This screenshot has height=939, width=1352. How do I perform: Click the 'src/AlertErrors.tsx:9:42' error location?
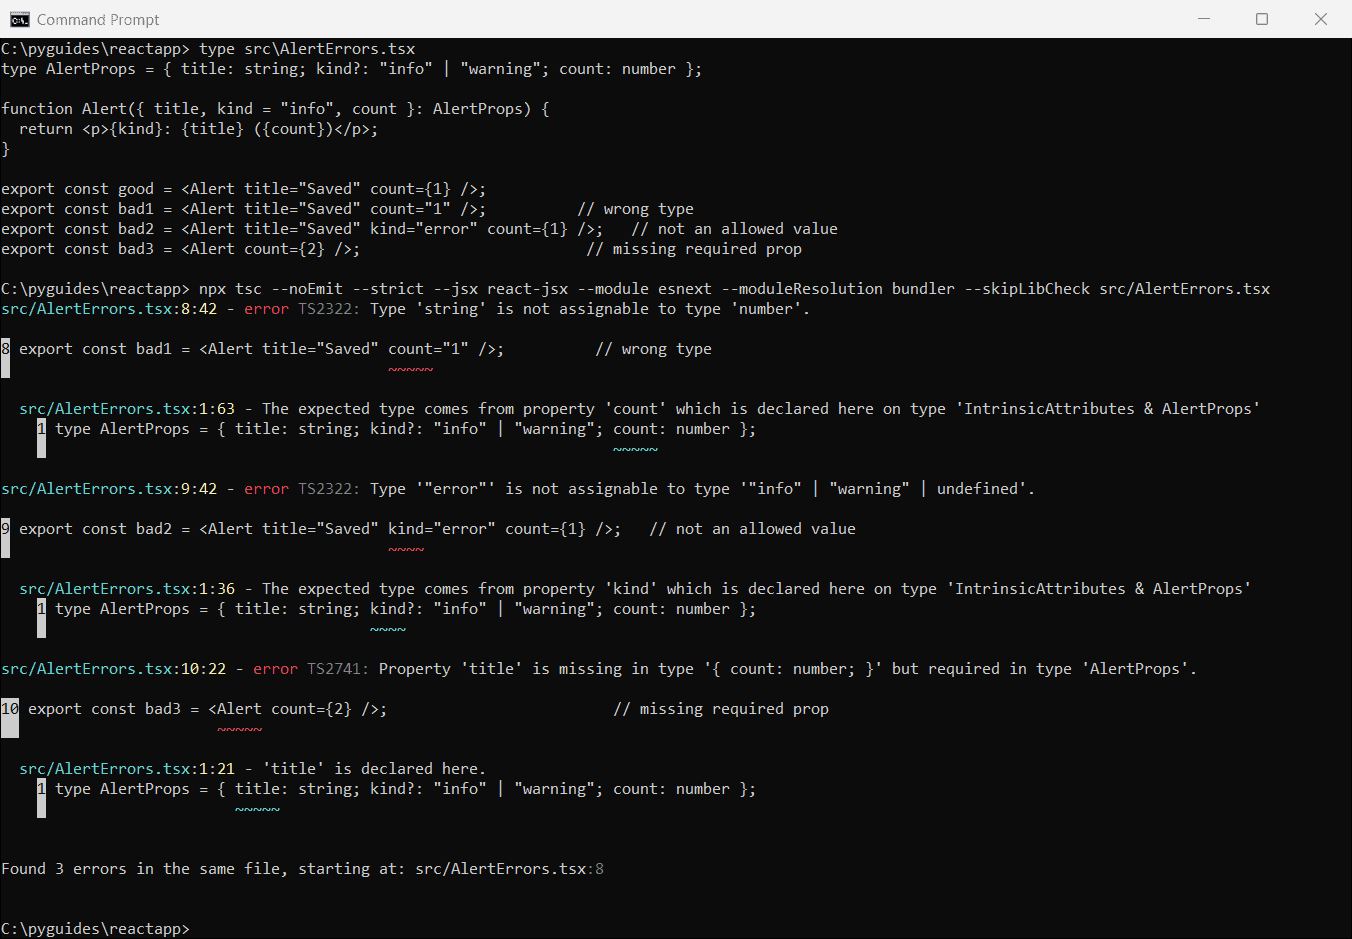[109, 489]
